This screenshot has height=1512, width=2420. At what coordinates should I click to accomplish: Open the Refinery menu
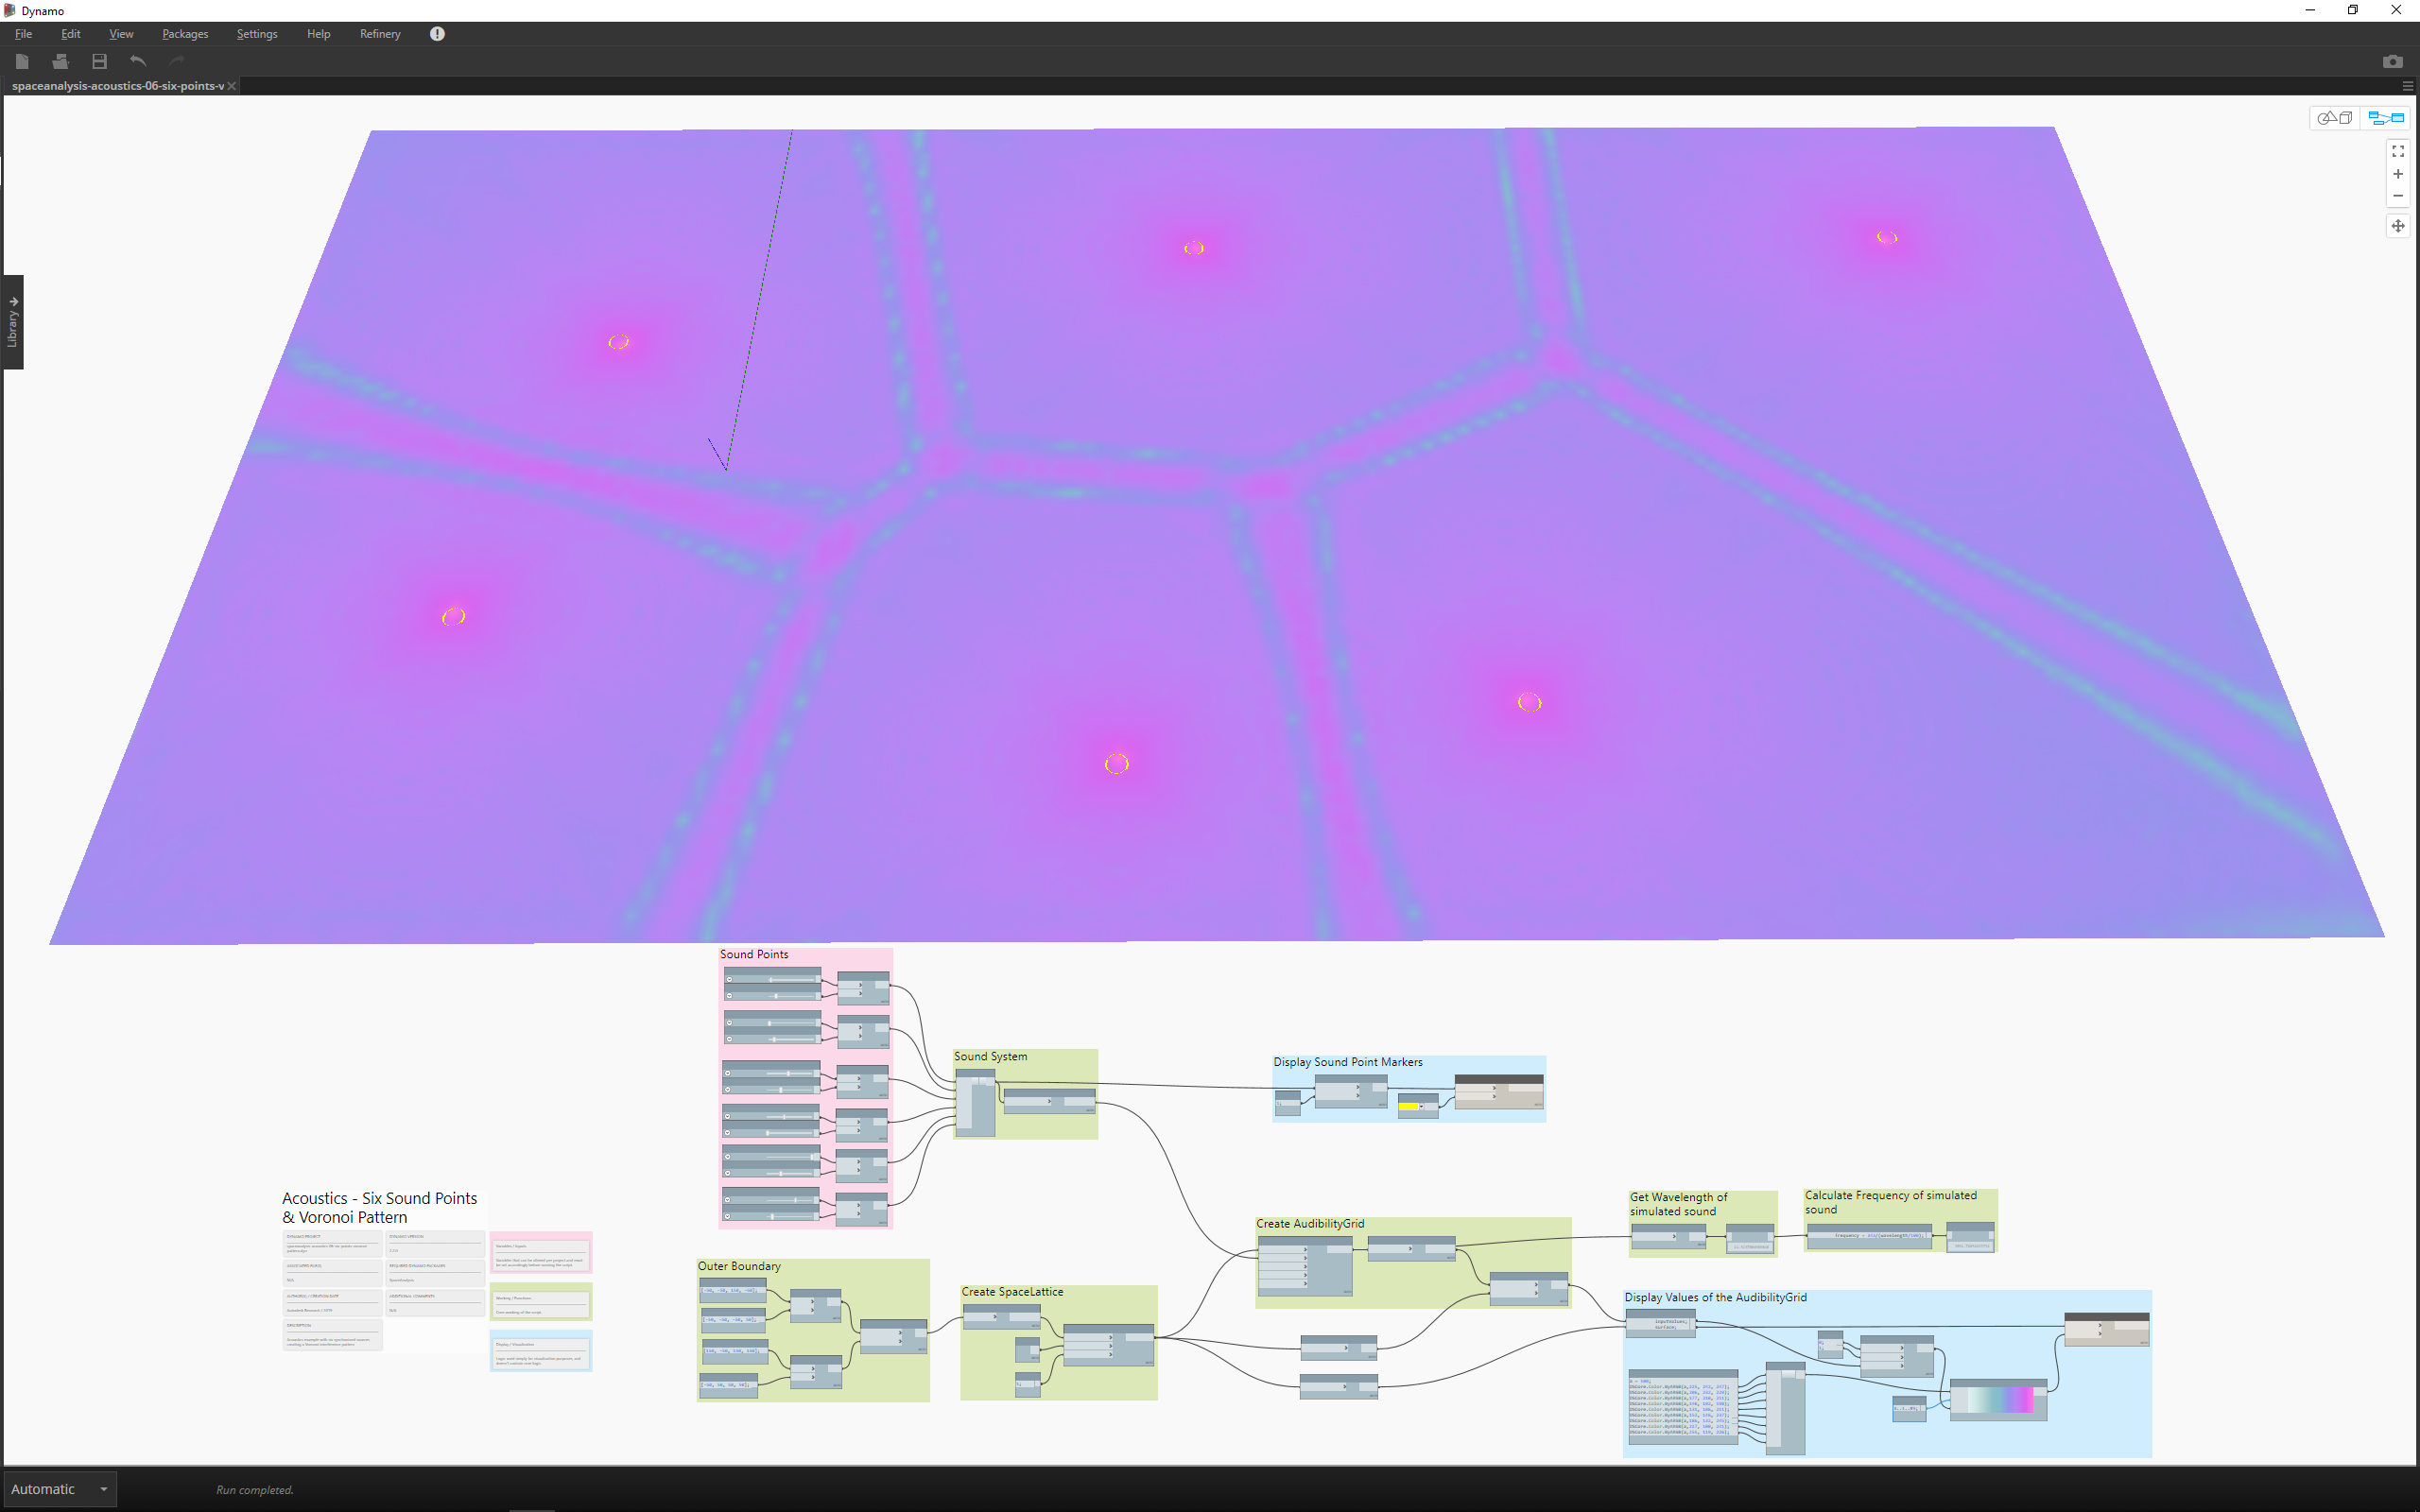[x=380, y=34]
